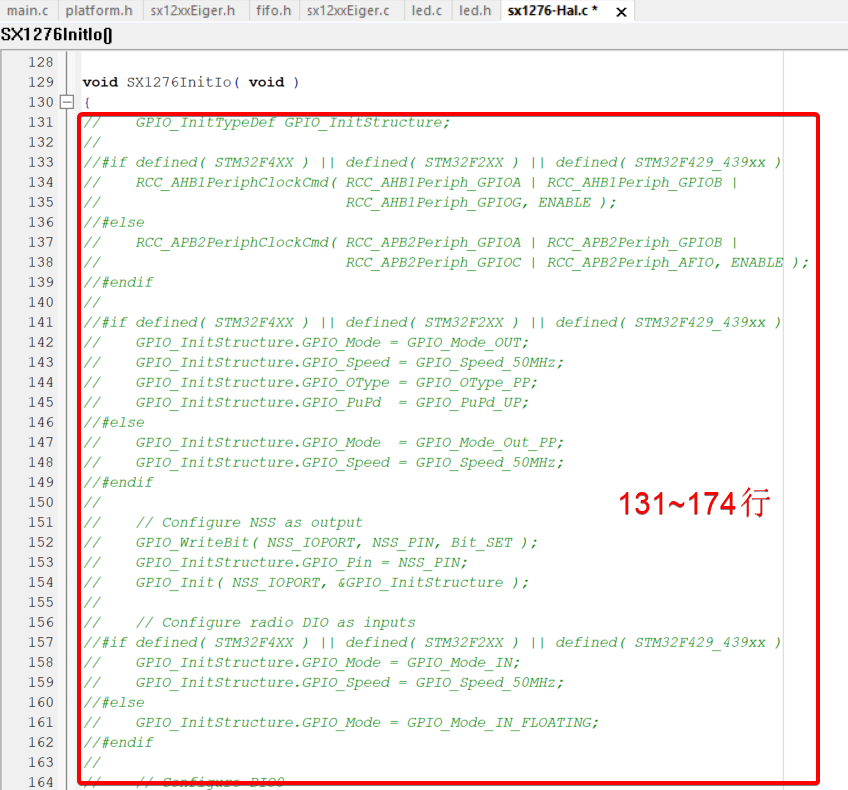Place cursor on 'void SX1276InitIo( void )' line
Viewport: 848px width, 790px height.
tap(190, 82)
